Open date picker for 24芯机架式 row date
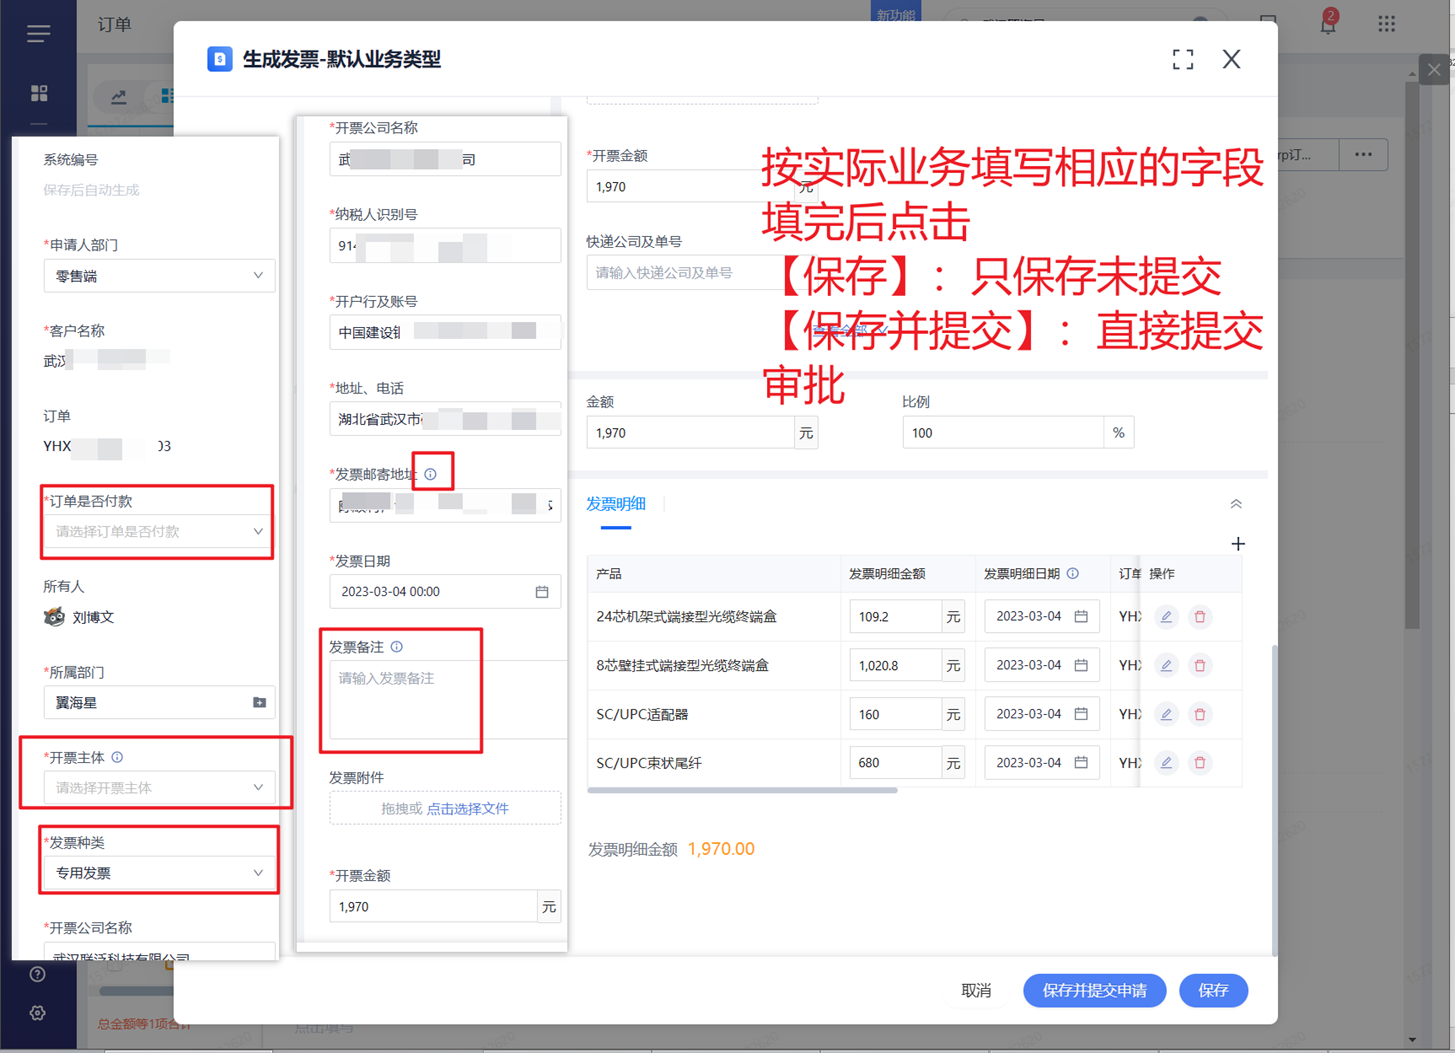Image resolution: width=1455 pixels, height=1053 pixels. click(1081, 617)
